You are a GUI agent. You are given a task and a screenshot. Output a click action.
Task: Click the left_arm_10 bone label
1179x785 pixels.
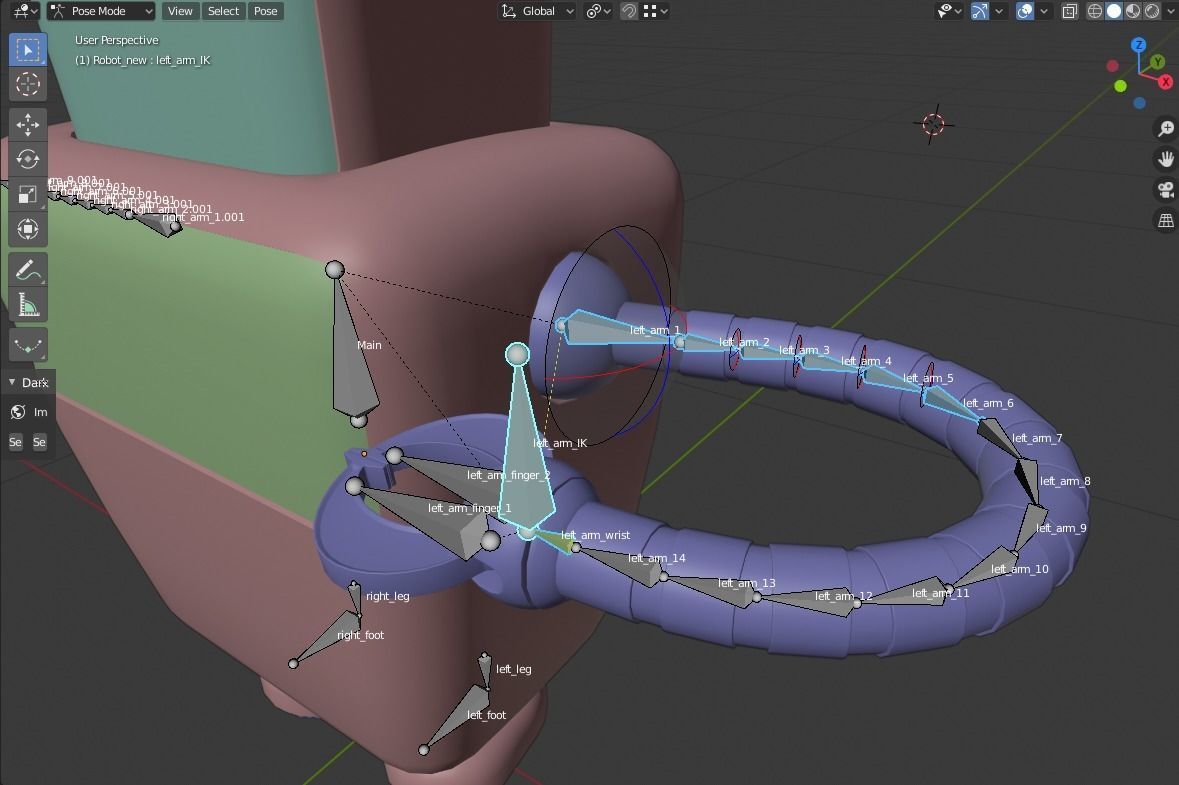[x=1020, y=569]
